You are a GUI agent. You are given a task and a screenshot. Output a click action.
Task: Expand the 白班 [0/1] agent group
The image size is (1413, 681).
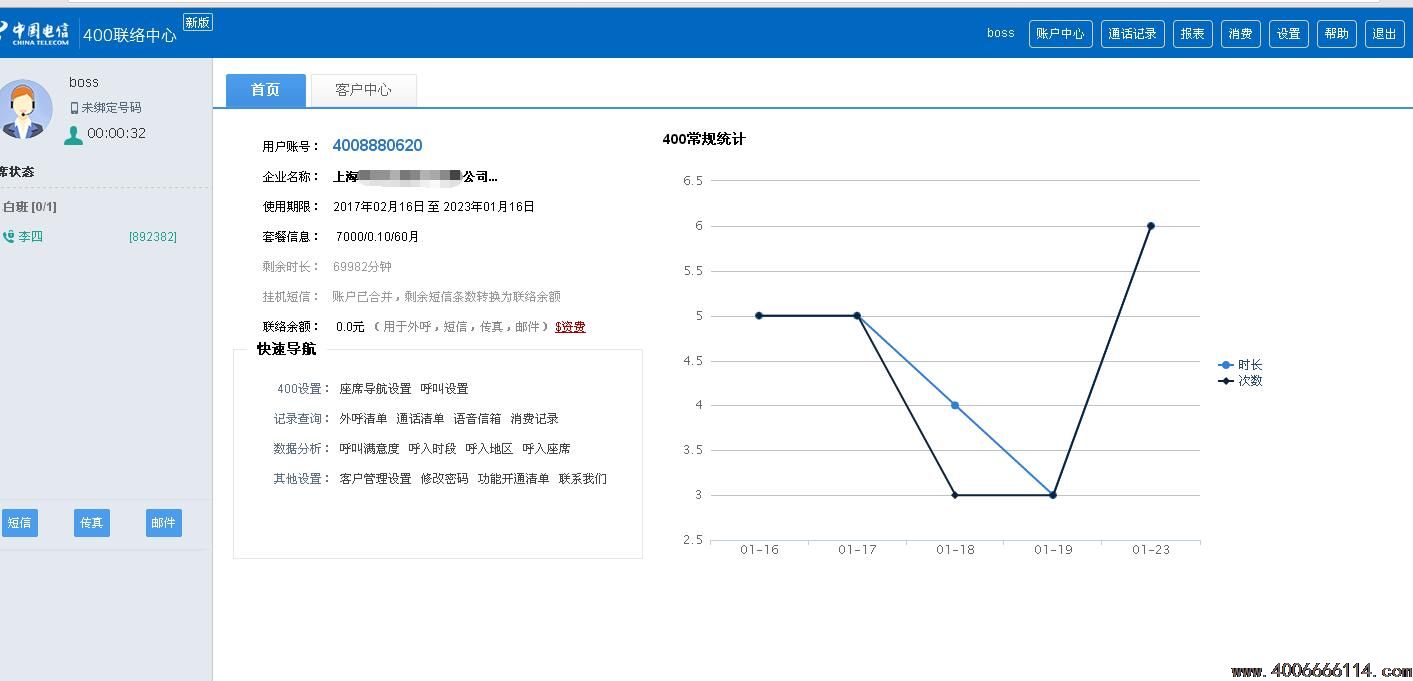[x=30, y=207]
